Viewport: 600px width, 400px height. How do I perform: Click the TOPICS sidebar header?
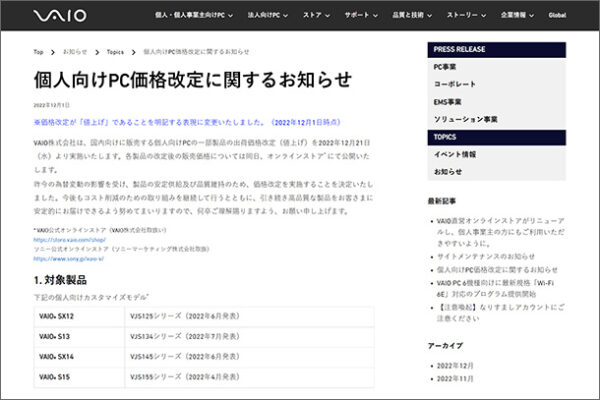[x=497, y=137]
